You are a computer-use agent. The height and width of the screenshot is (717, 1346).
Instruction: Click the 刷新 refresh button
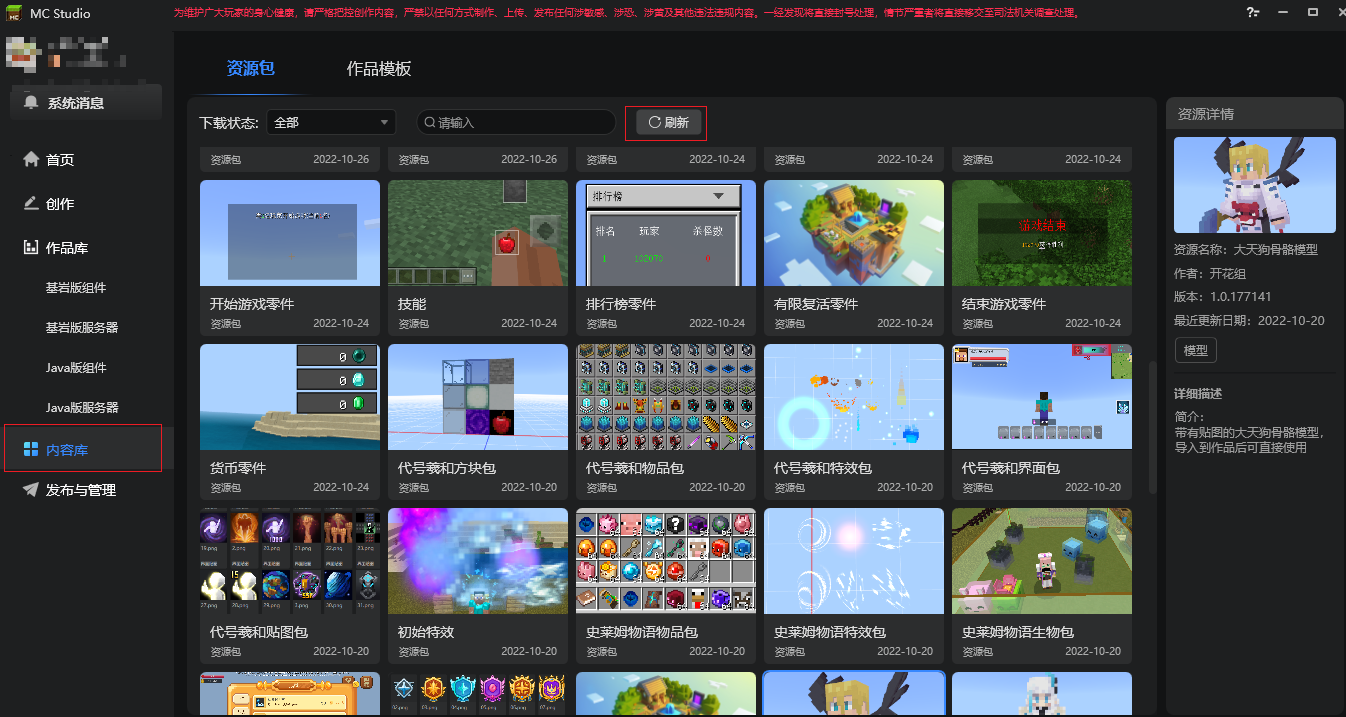669,122
